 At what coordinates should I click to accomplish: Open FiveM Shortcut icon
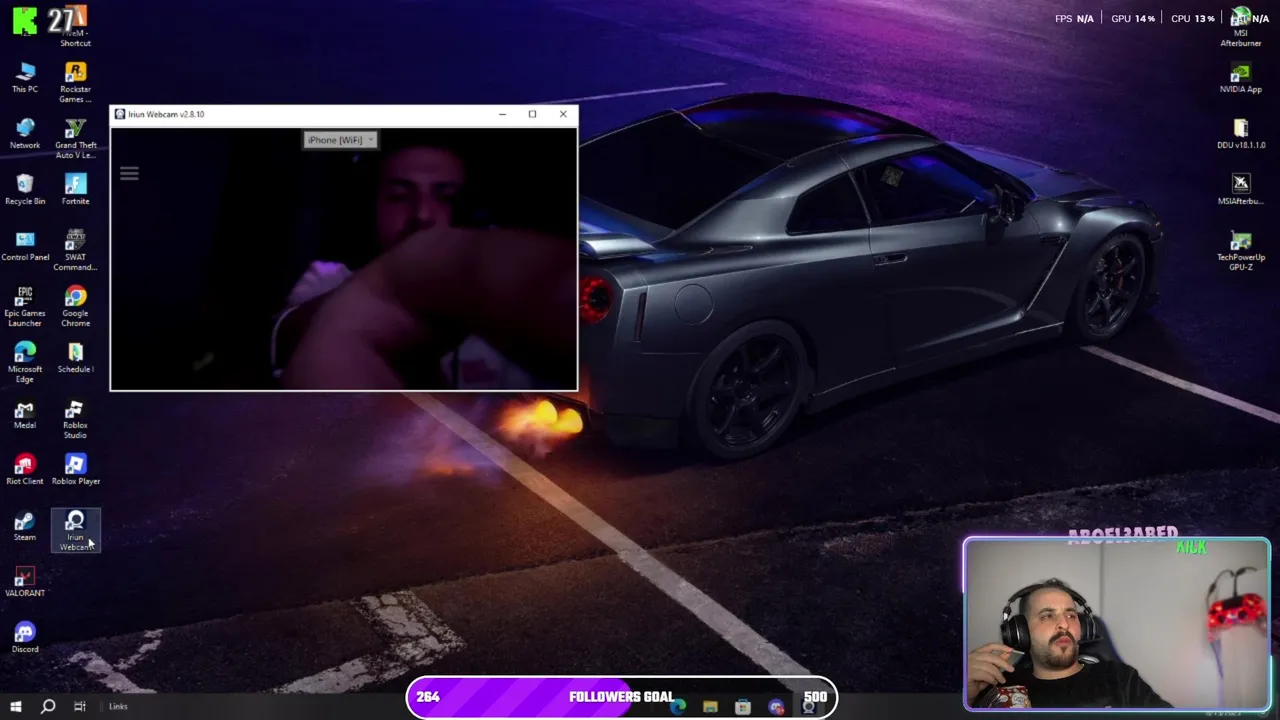point(75,26)
